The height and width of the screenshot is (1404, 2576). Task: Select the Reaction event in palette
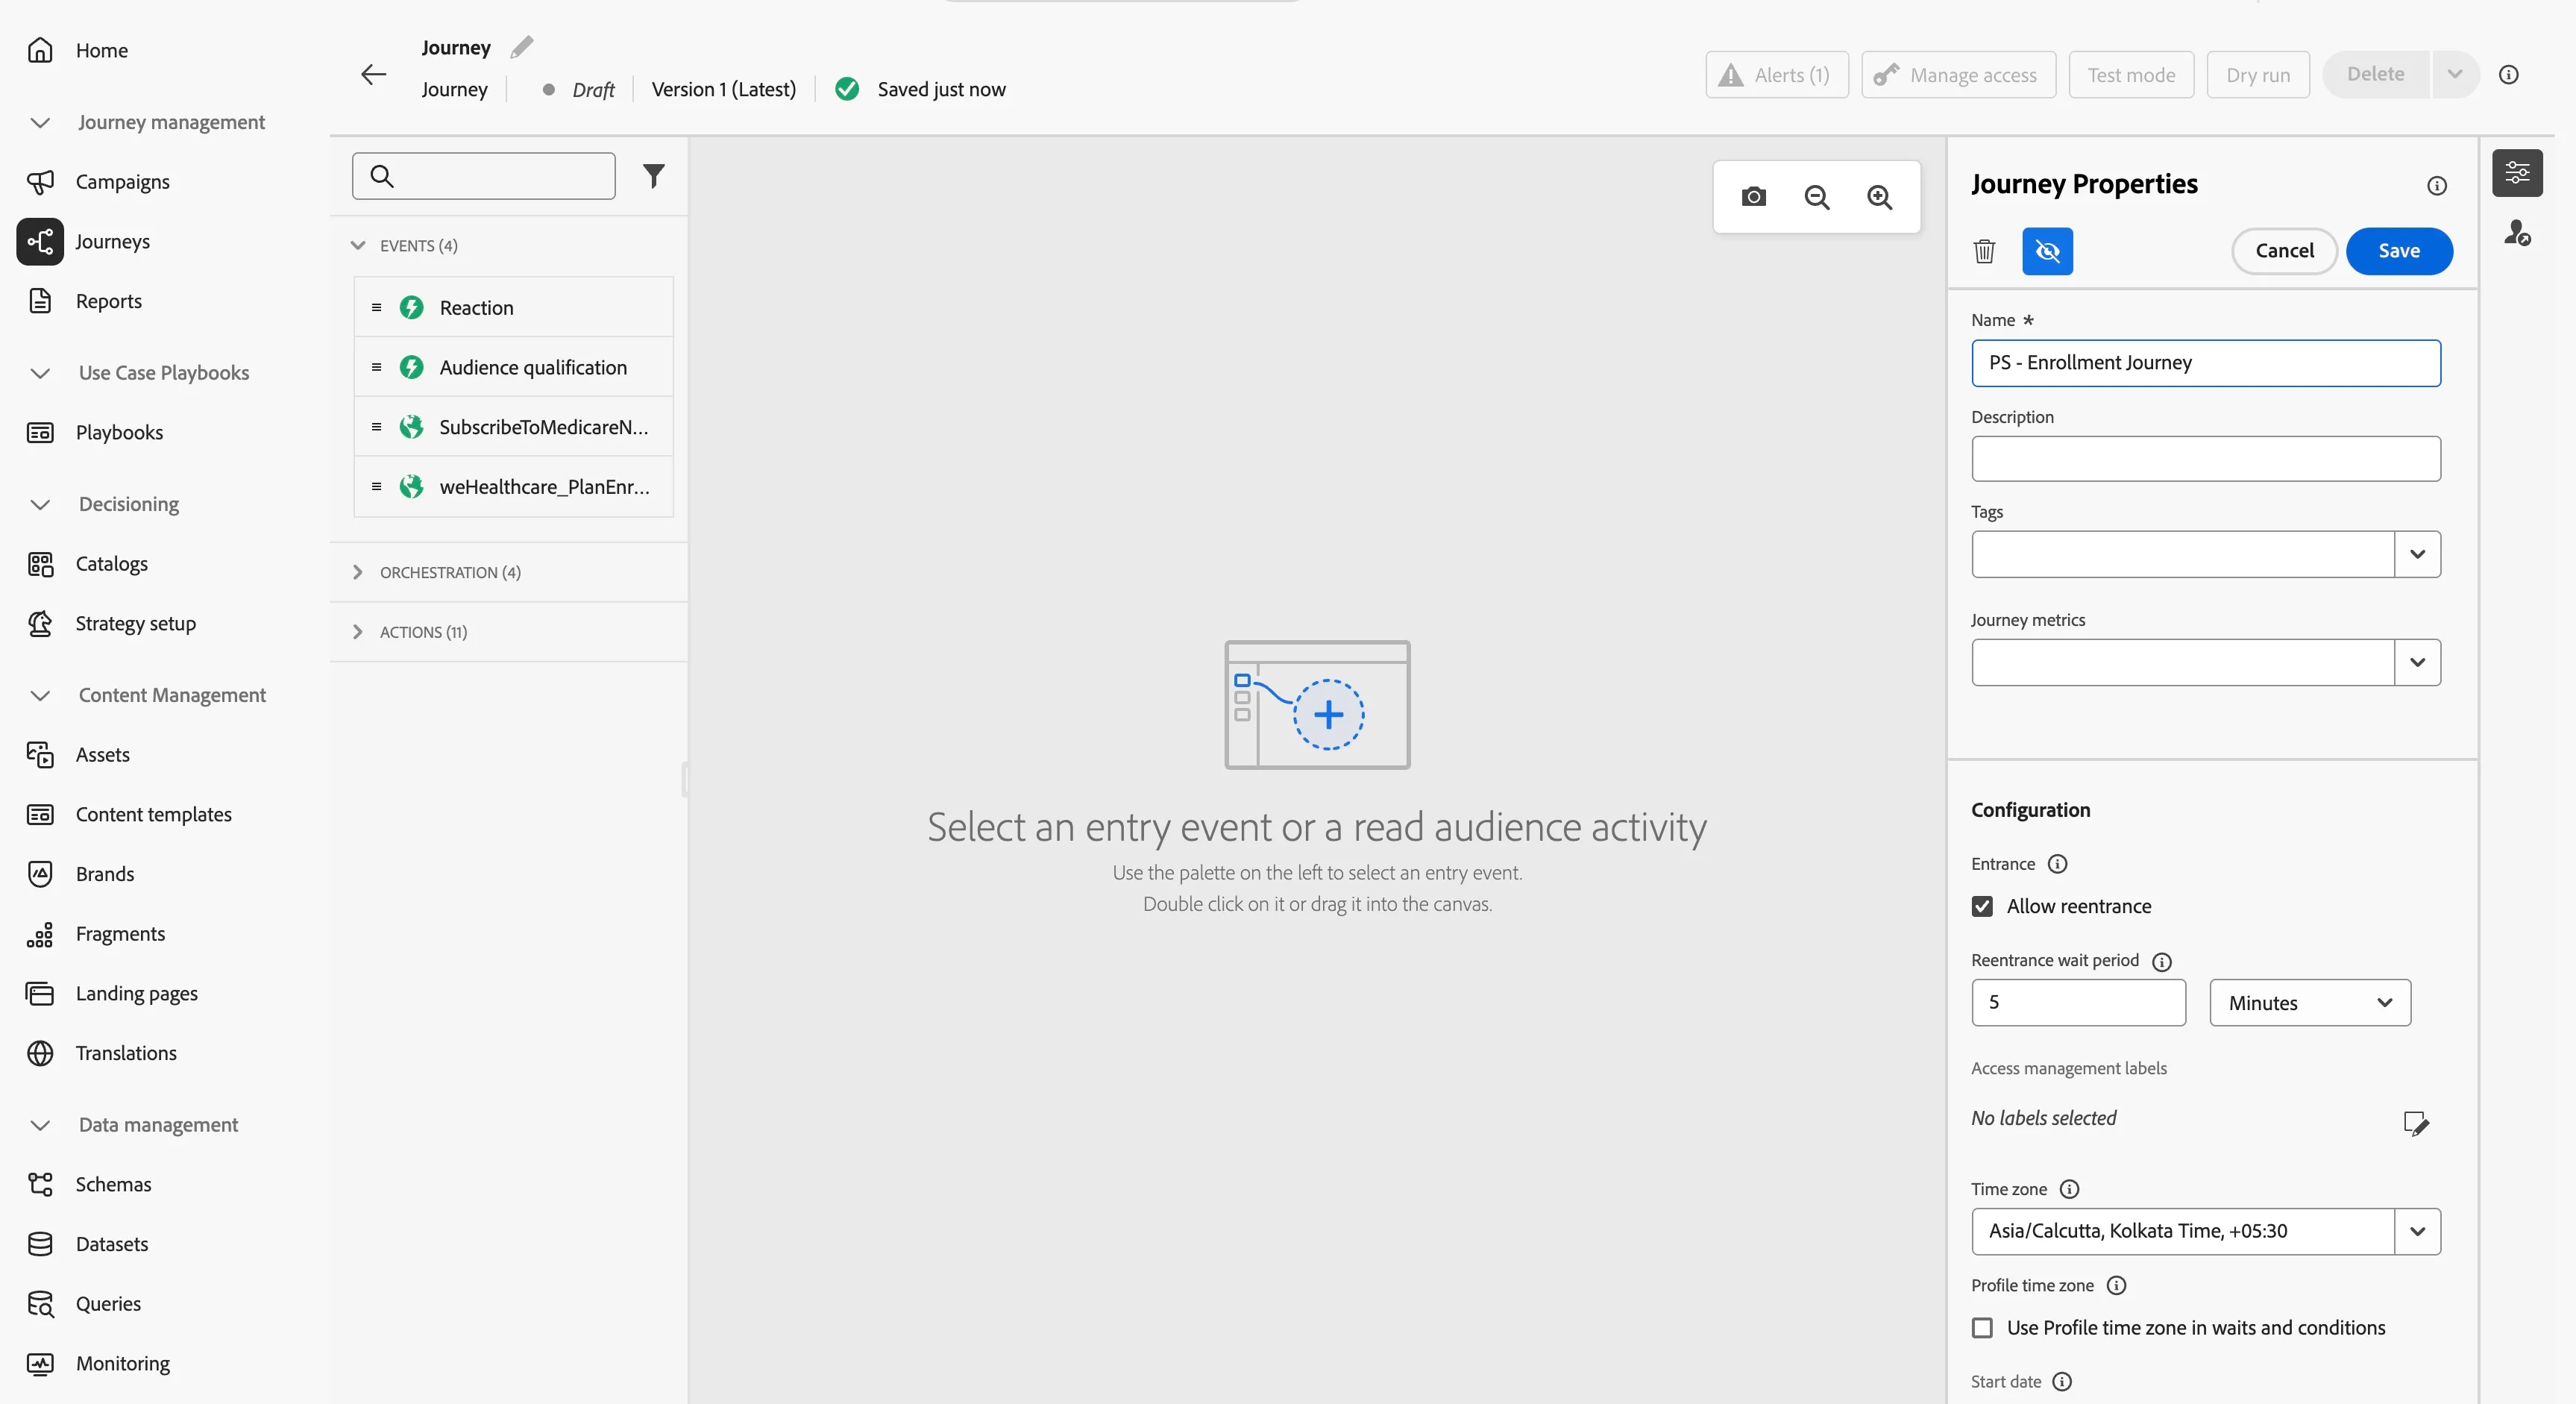click(513, 308)
